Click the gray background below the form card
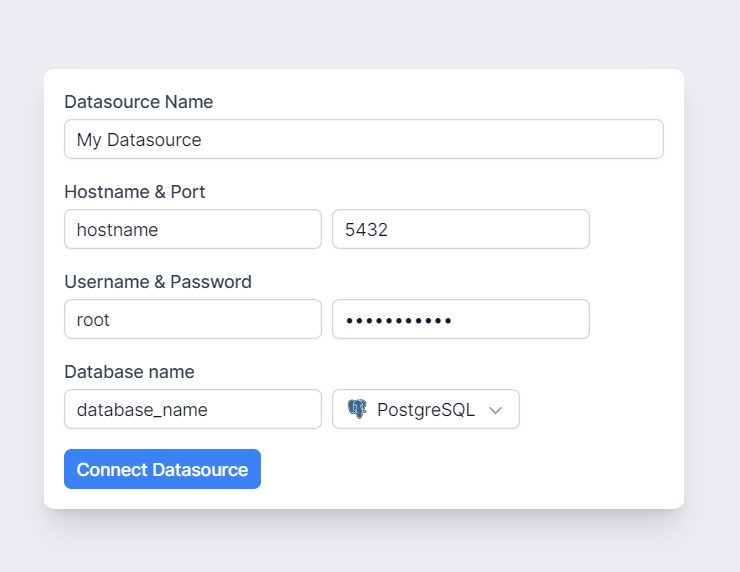 pyautogui.click(x=370, y=545)
